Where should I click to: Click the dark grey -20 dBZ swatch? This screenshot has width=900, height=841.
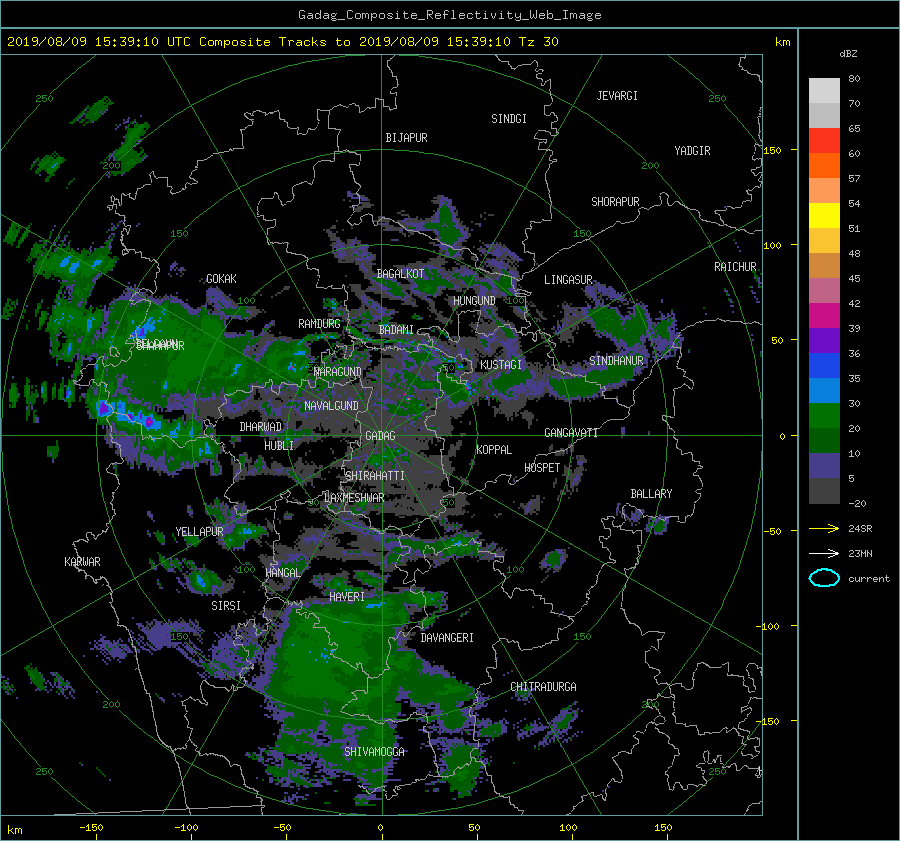coord(824,491)
